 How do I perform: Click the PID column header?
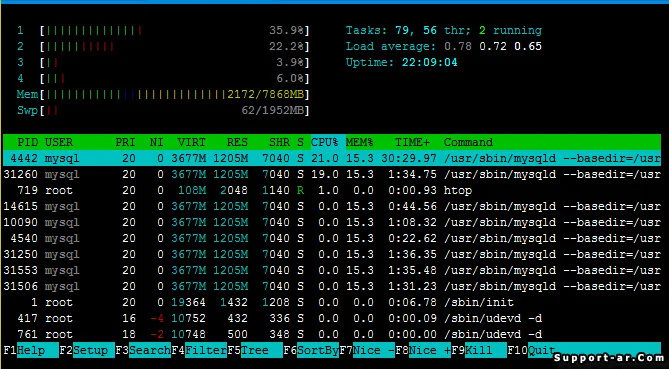pyautogui.click(x=28, y=142)
